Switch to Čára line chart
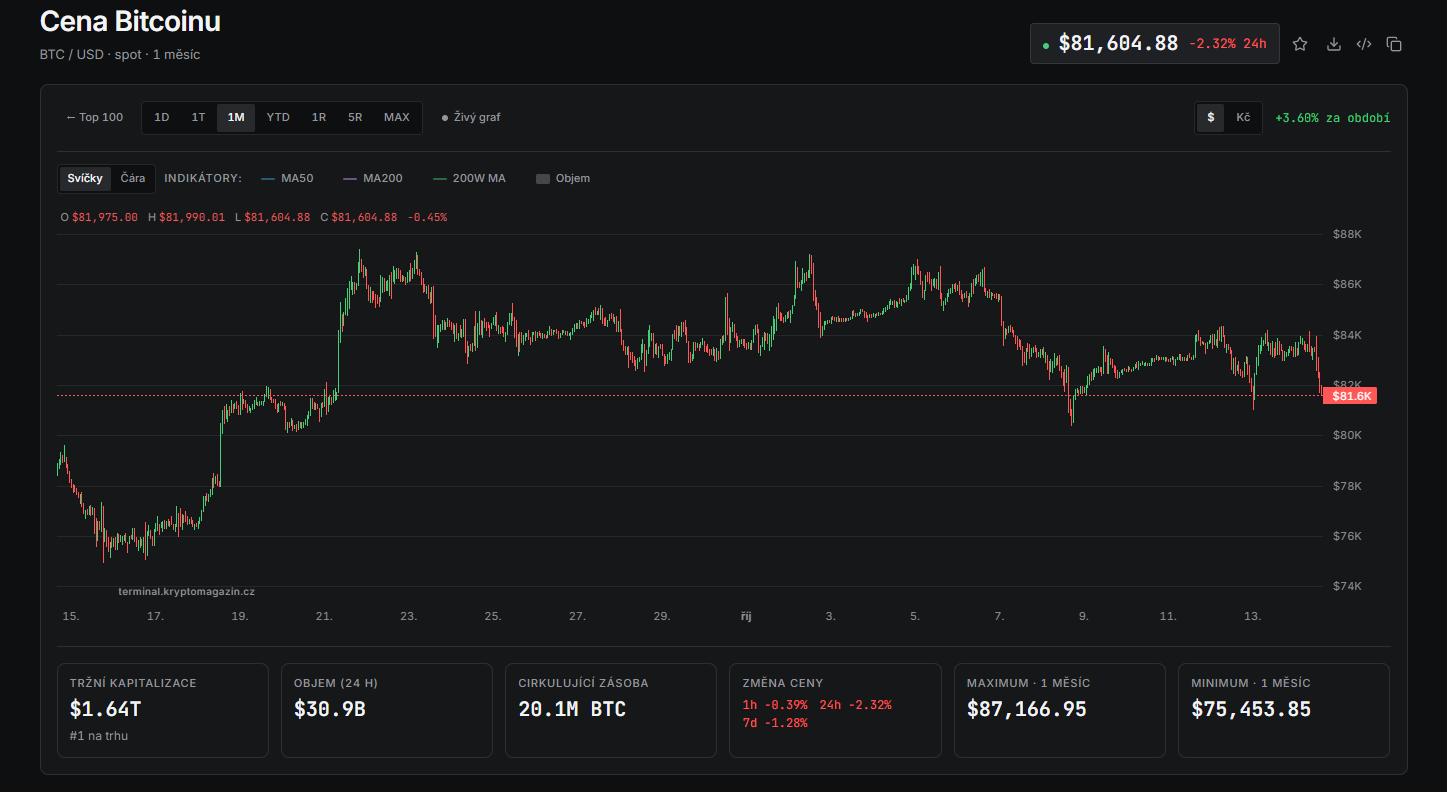This screenshot has width=1447, height=792. tap(133, 178)
